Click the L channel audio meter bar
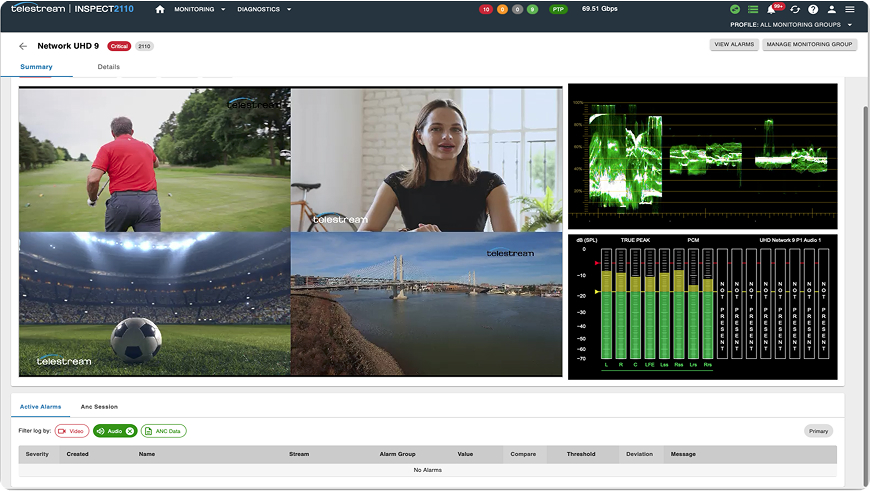Screen dimensions: 870x491 pos(606,304)
